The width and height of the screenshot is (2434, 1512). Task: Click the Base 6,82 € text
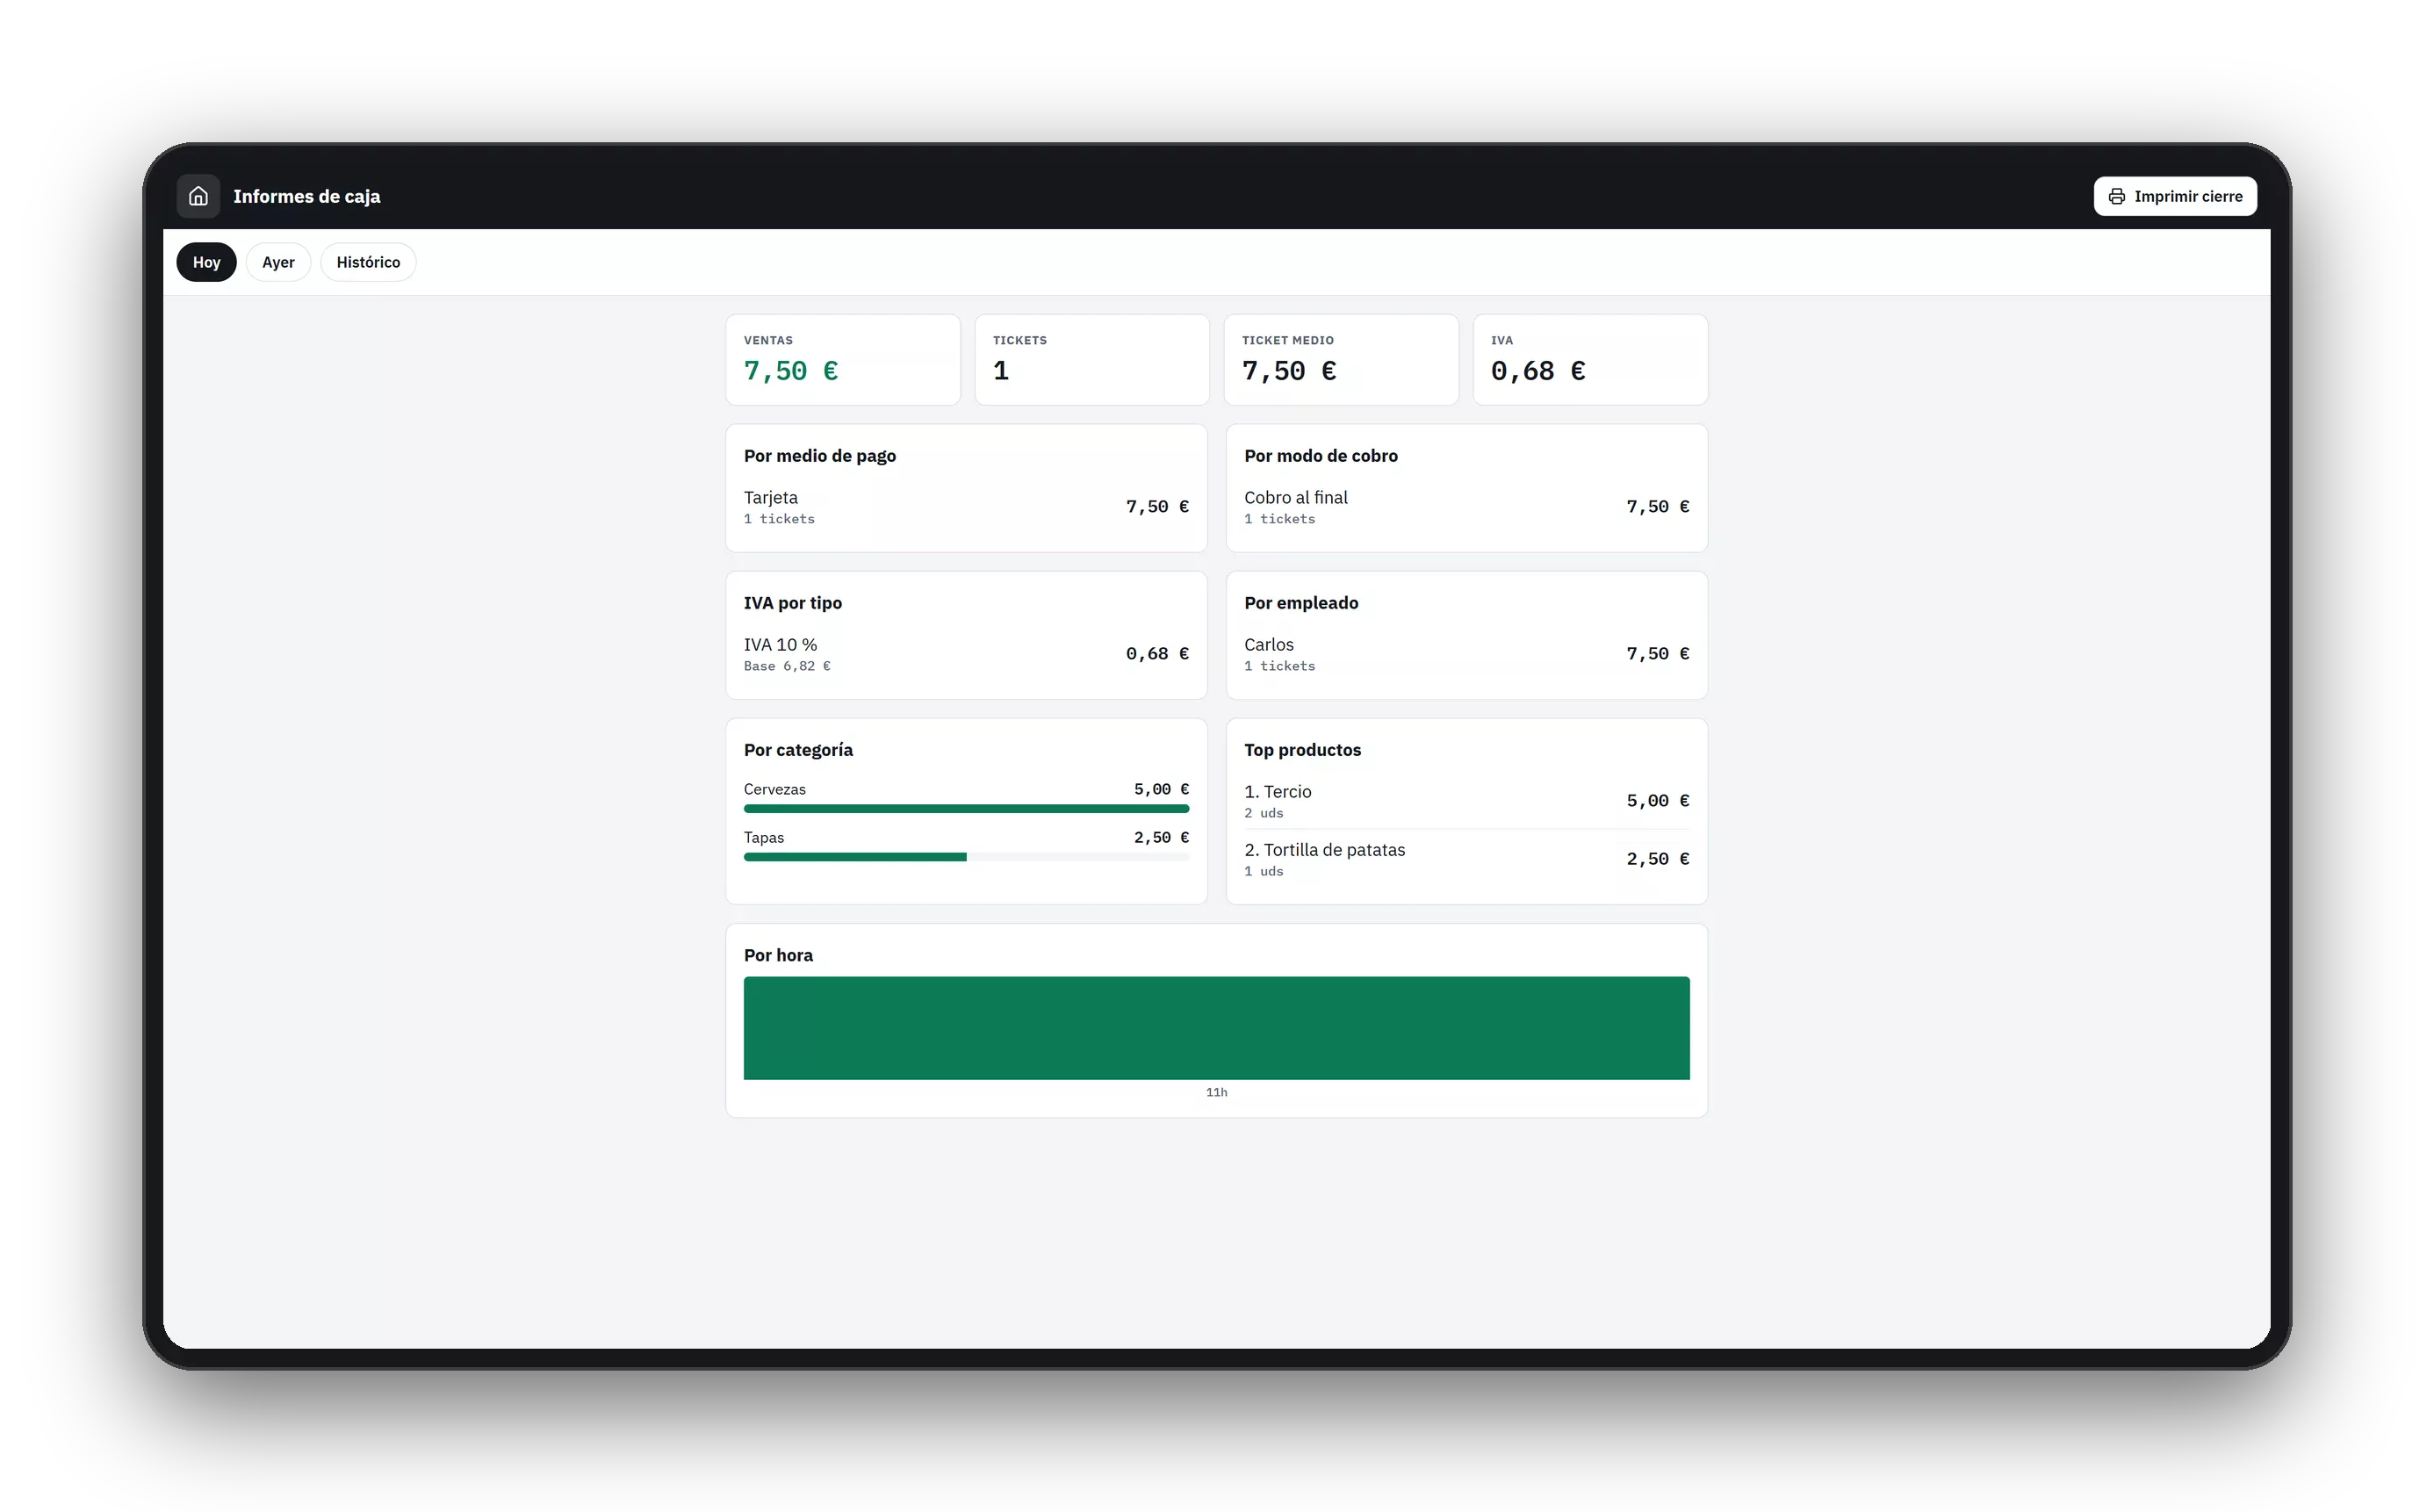point(787,666)
